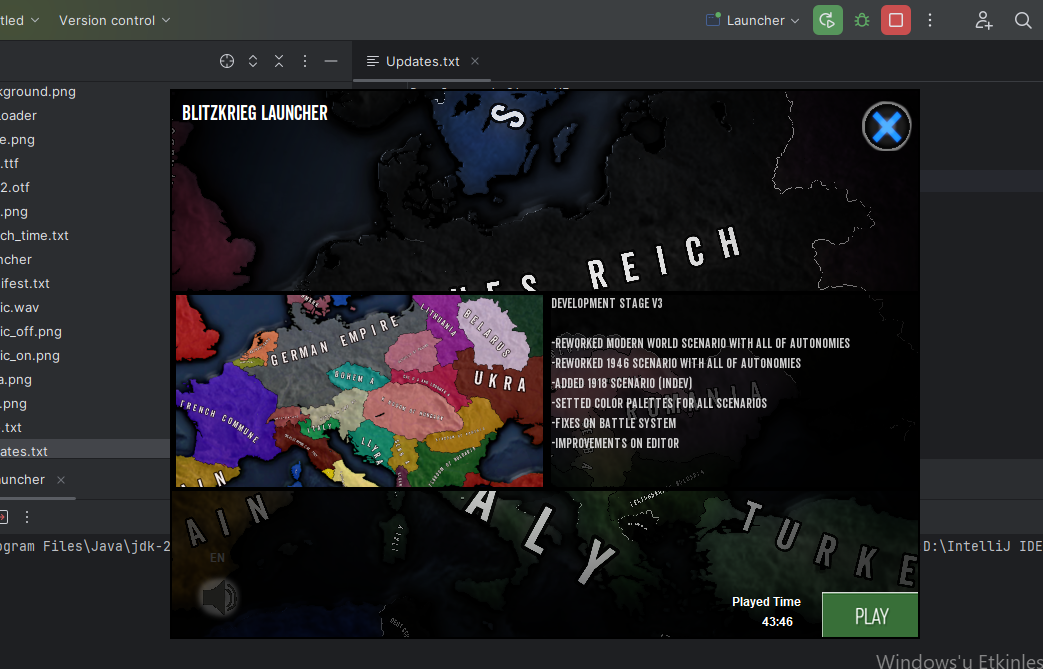Select the ates.txt file in the tree
1043x669 pixels.
[x=24, y=451]
